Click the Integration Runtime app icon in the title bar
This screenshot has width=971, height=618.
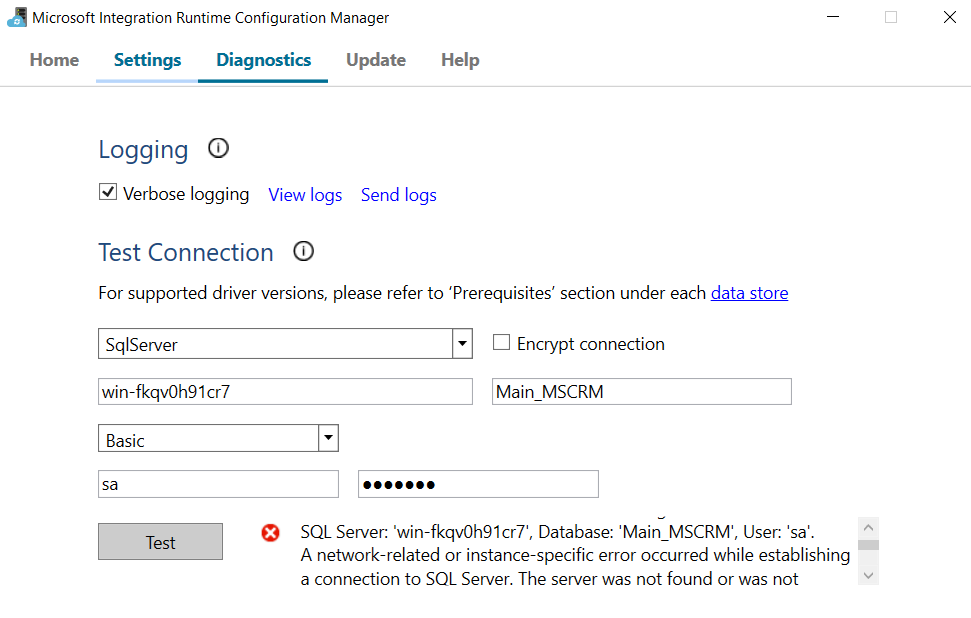(x=17, y=17)
